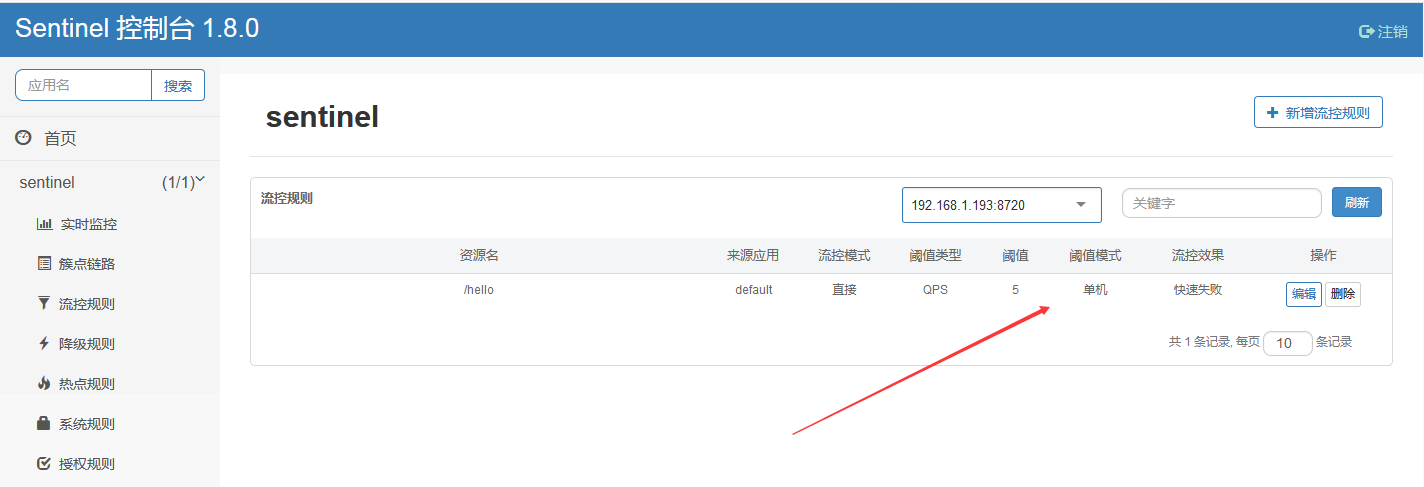Click the 共 1 条记录 record count text

click(x=1199, y=342)
